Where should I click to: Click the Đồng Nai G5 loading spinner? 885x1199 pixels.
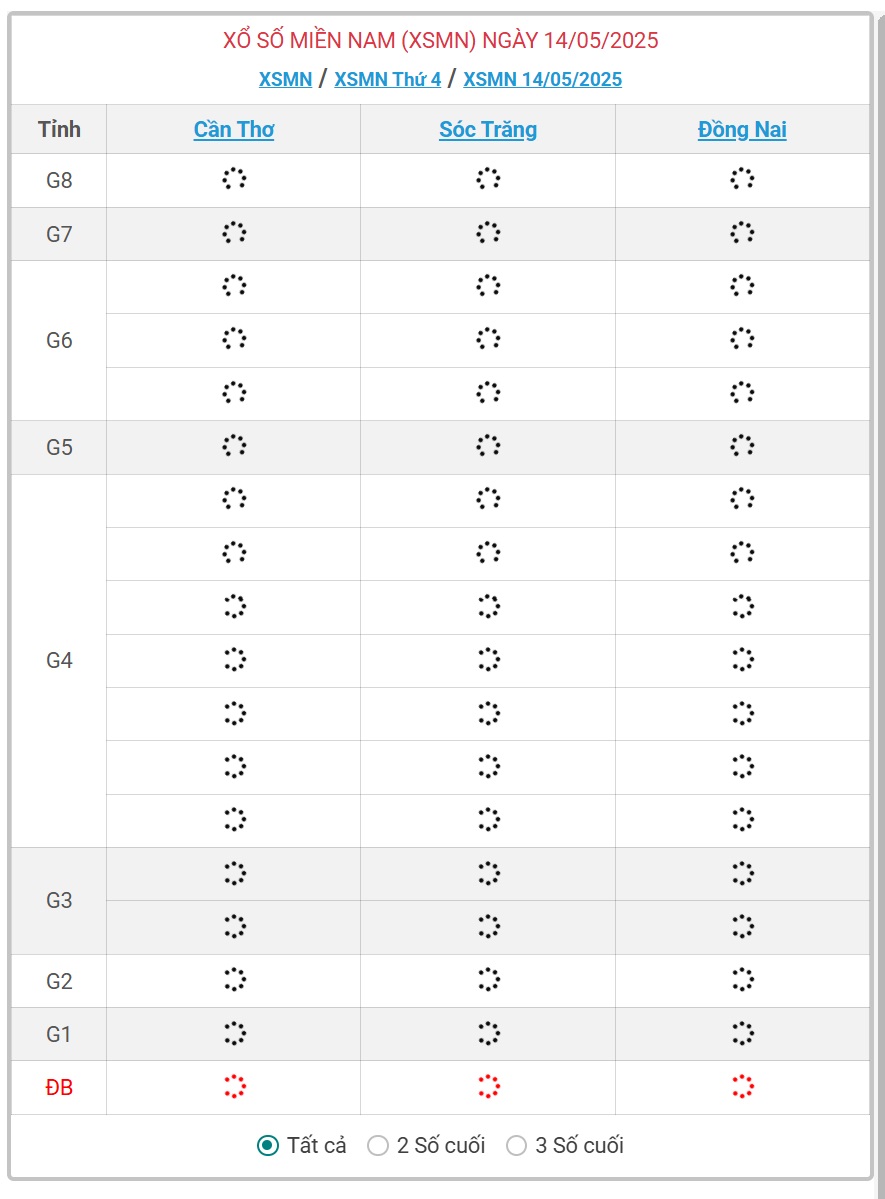pos(742,446)
